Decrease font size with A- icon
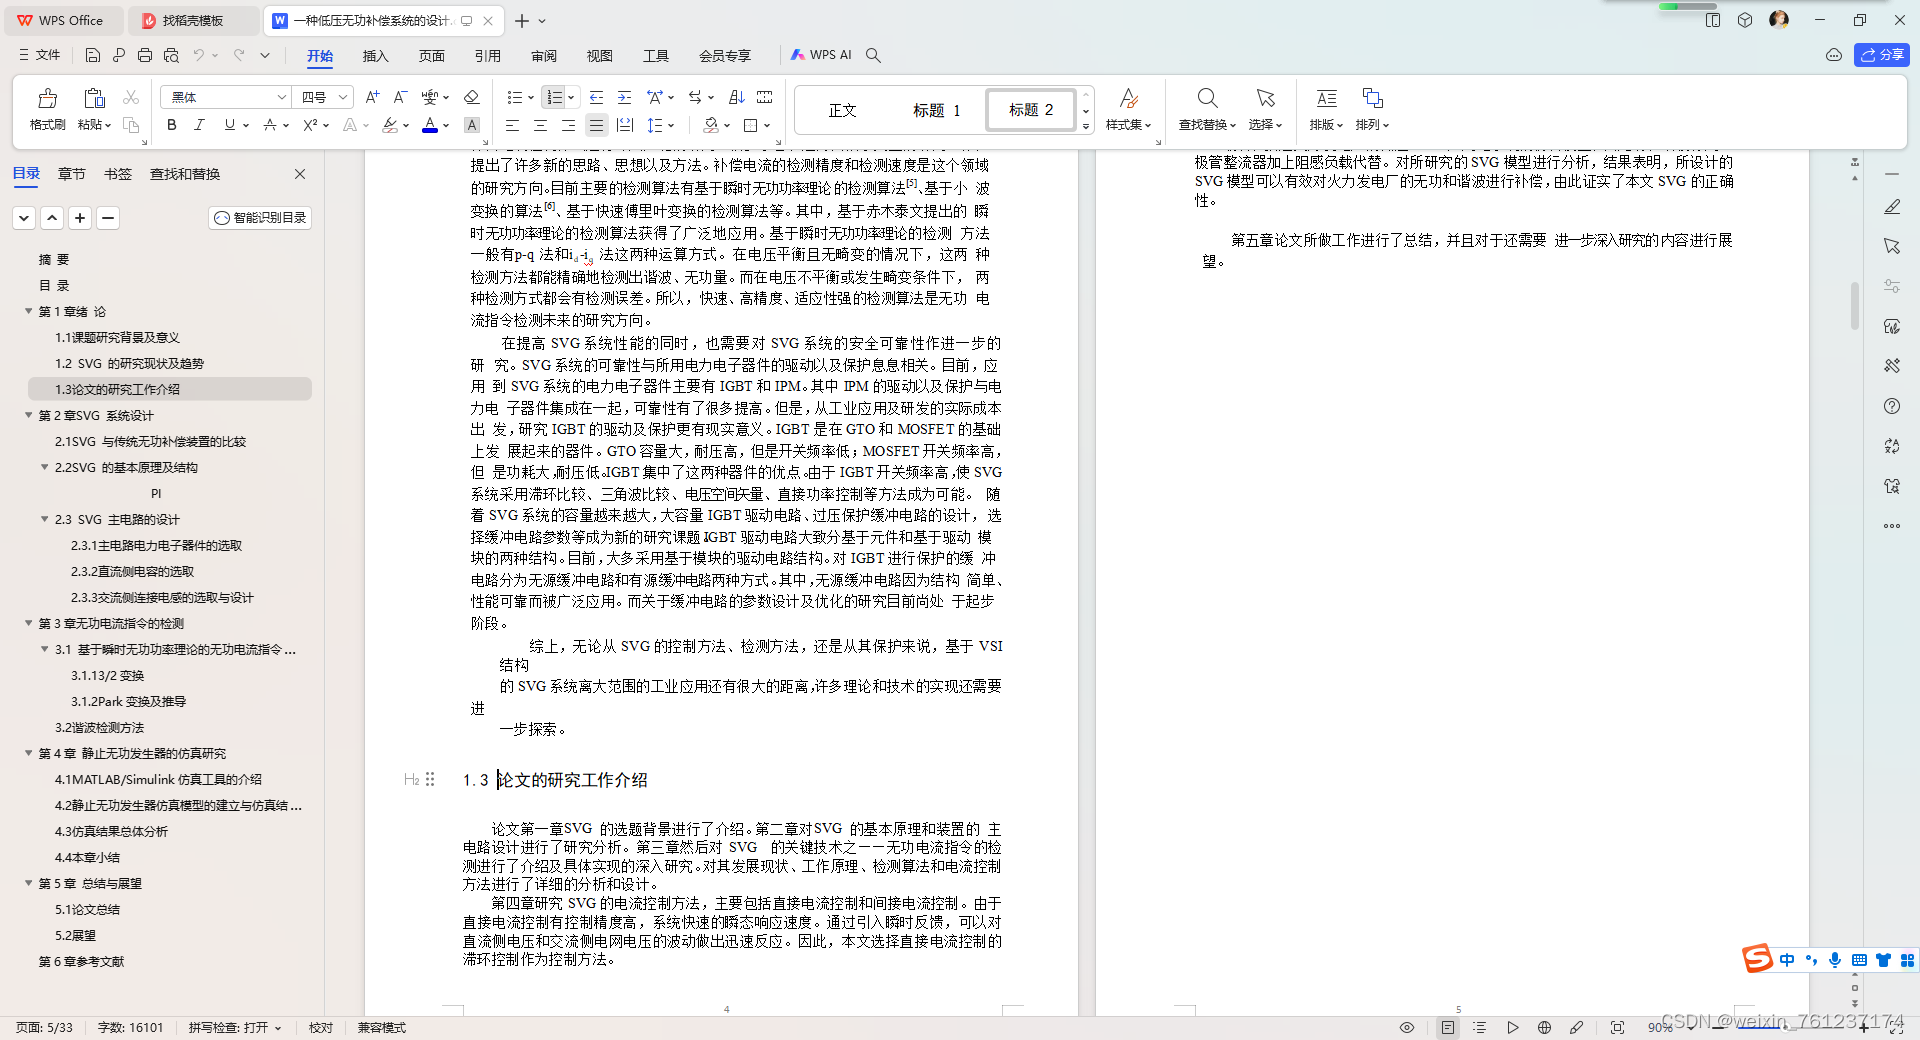The height and width of the screenshot is (1040, 1920). pos(400,97)
